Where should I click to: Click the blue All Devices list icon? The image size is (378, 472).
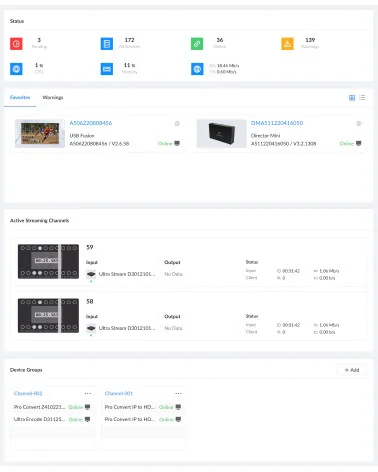[107, 44]
